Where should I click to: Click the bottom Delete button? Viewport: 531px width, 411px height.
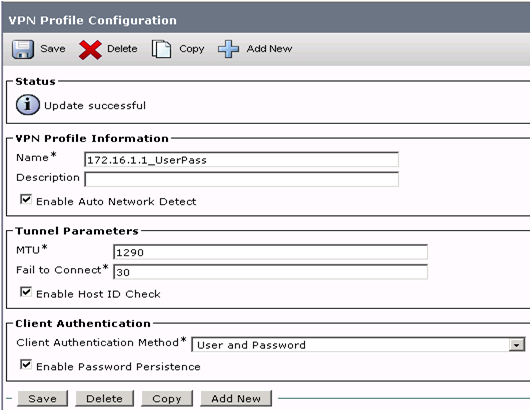point(105,398)
